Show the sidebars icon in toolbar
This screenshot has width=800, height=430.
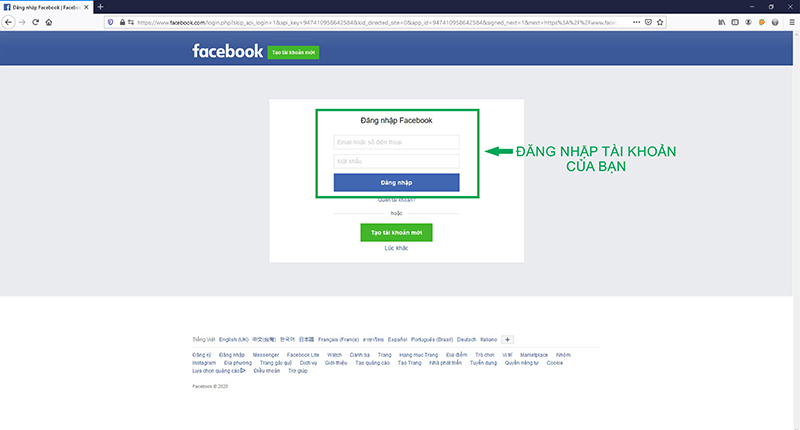(x=735, y=22)
